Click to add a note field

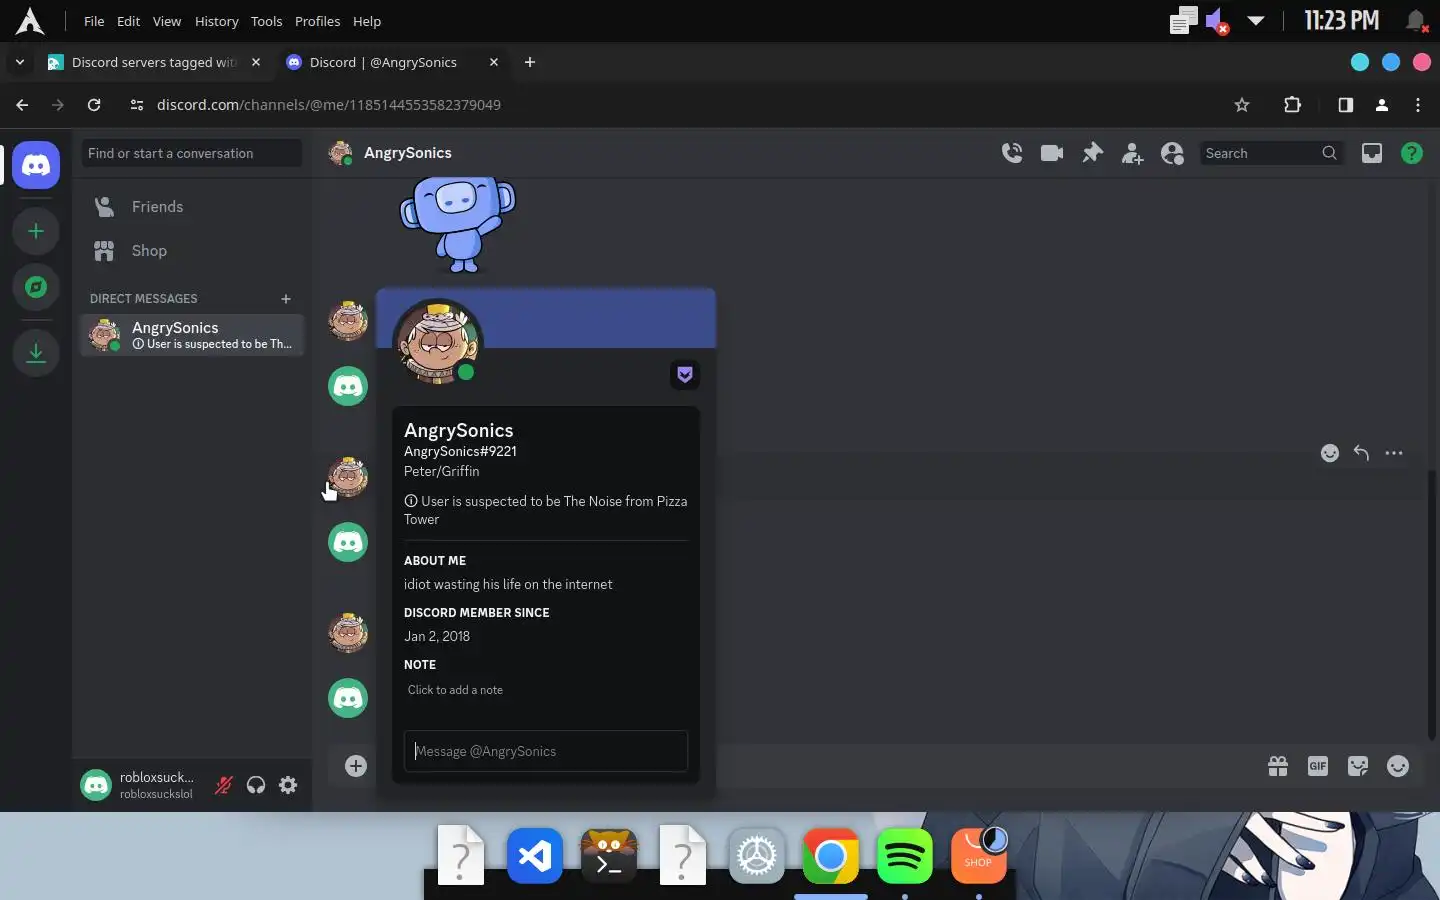click(546, 690)
